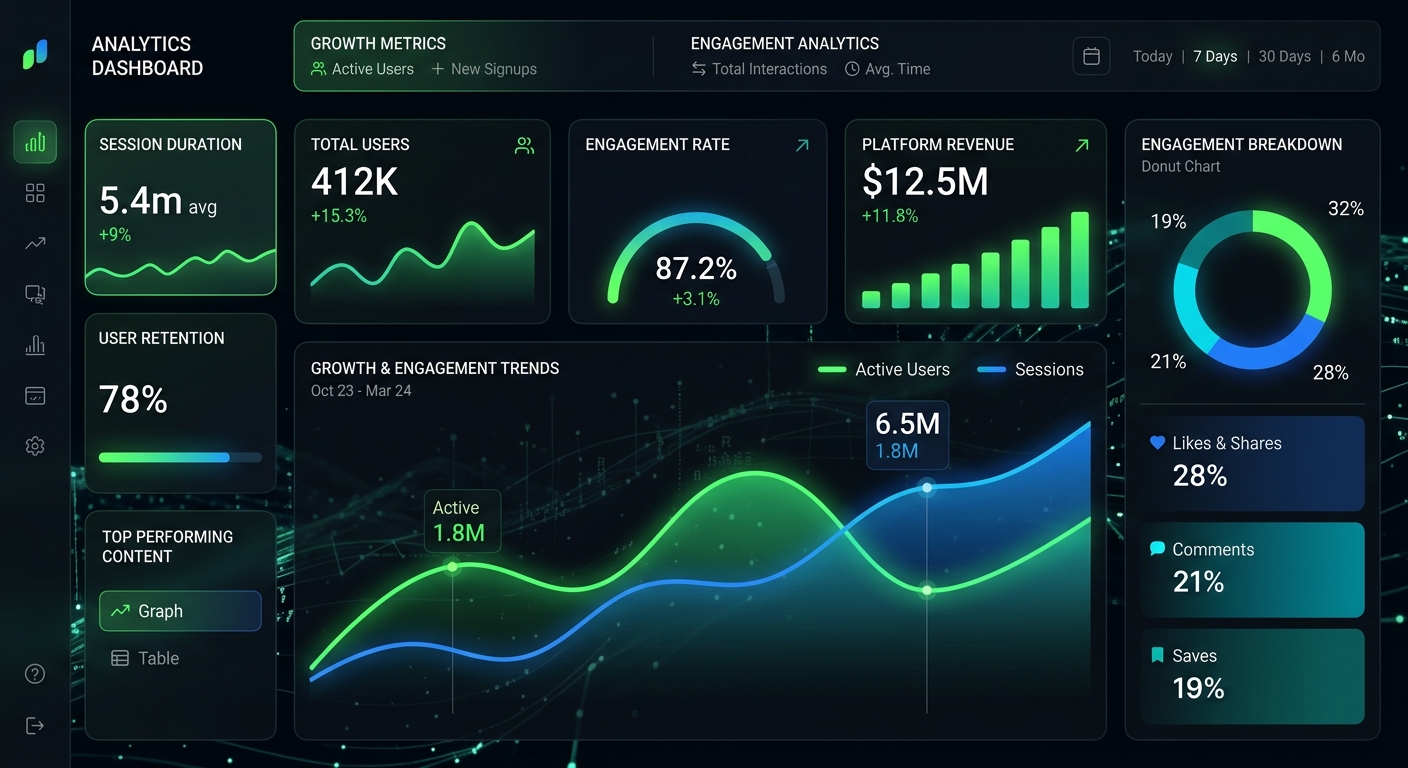The height and width of the screenshot is (768, 1408).
Task: Select the bar chart analytics icon in sidebar
Action: (34, 142)
